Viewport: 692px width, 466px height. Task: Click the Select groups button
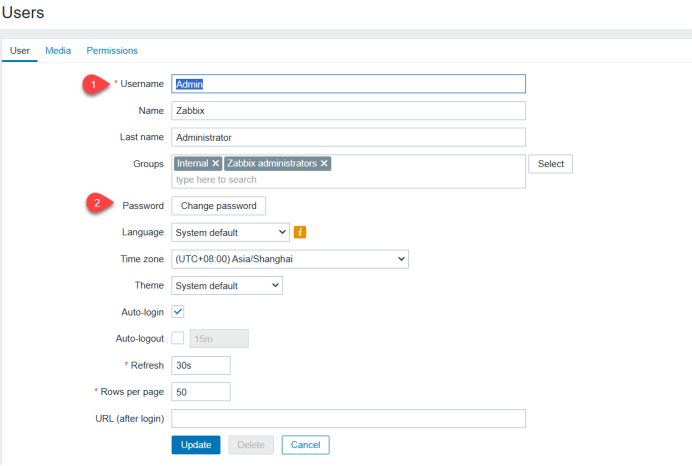tap(550, 164)
